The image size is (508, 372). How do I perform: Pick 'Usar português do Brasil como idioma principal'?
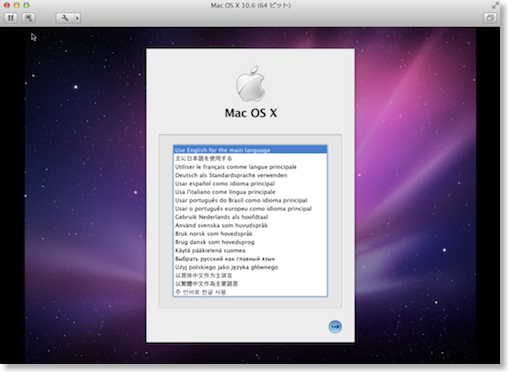pos(250,200)
